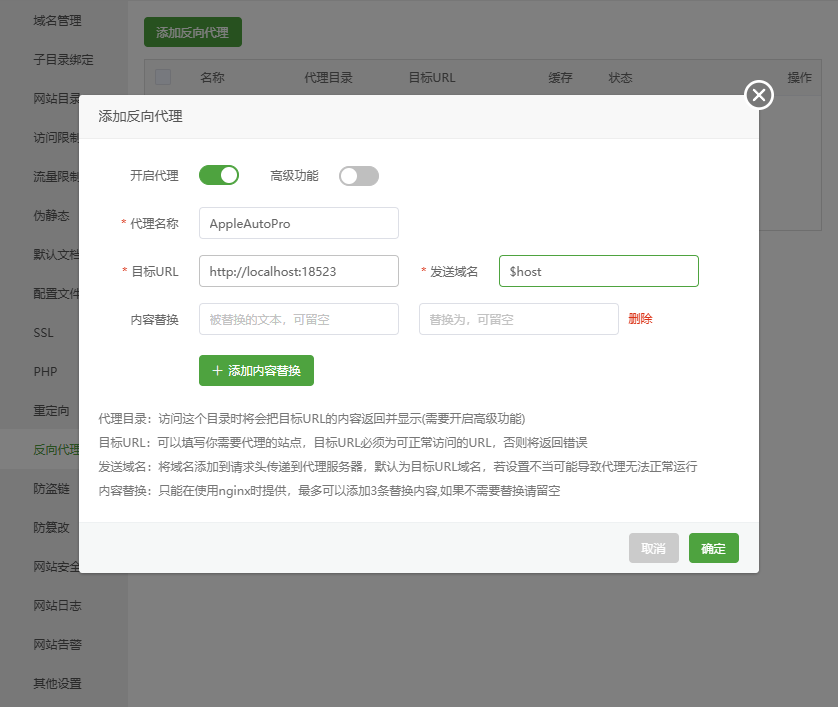Image resolution: width=838 pixels, height=707 pixels.
Task: Click the 添加内容替换 button
Action: [x=257, y=370]
